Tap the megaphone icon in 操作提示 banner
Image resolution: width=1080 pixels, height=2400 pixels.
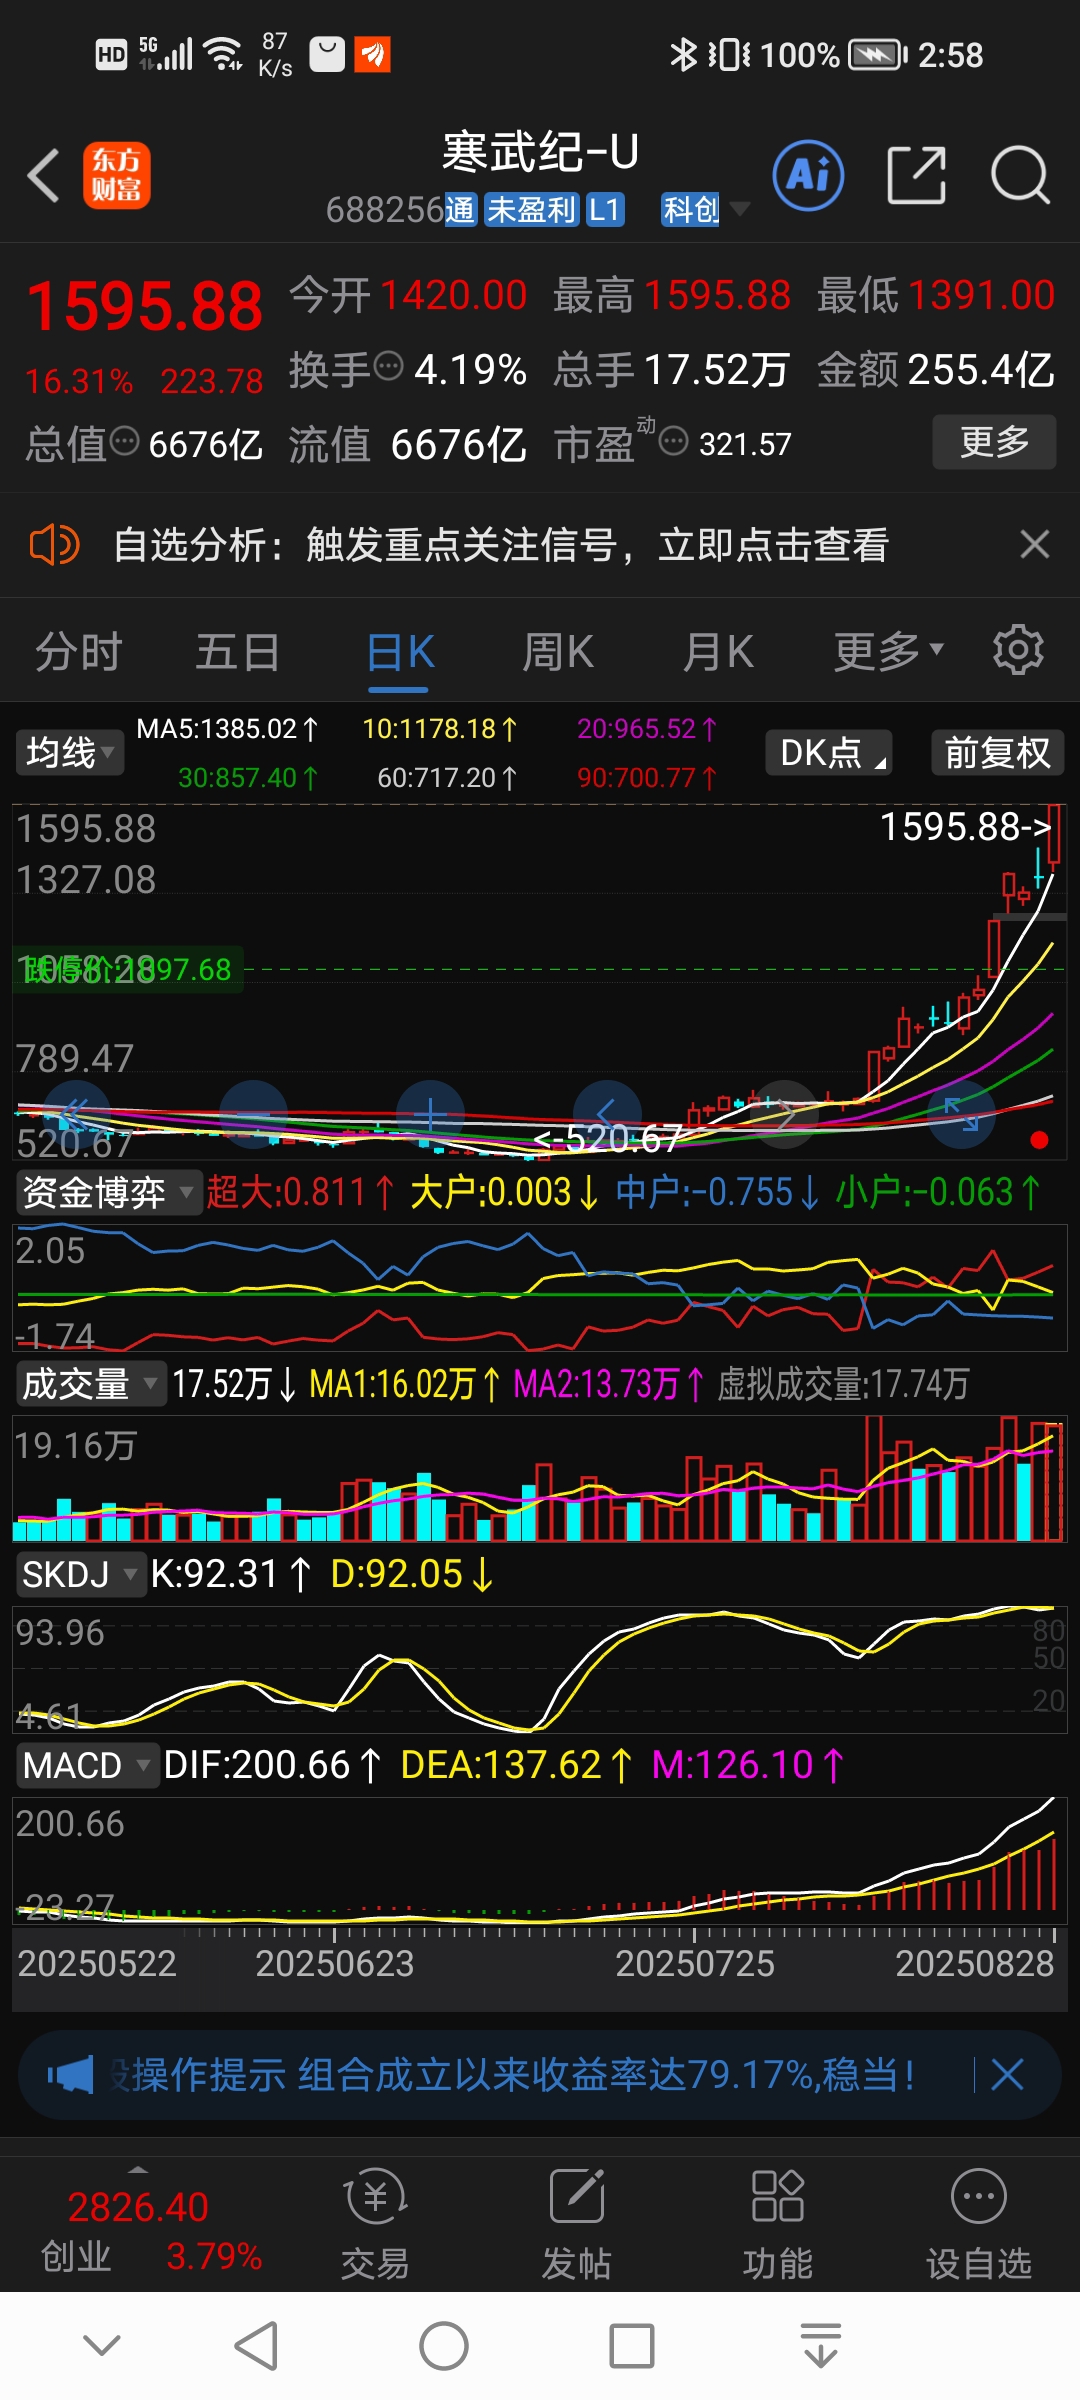pos(70,2075)
